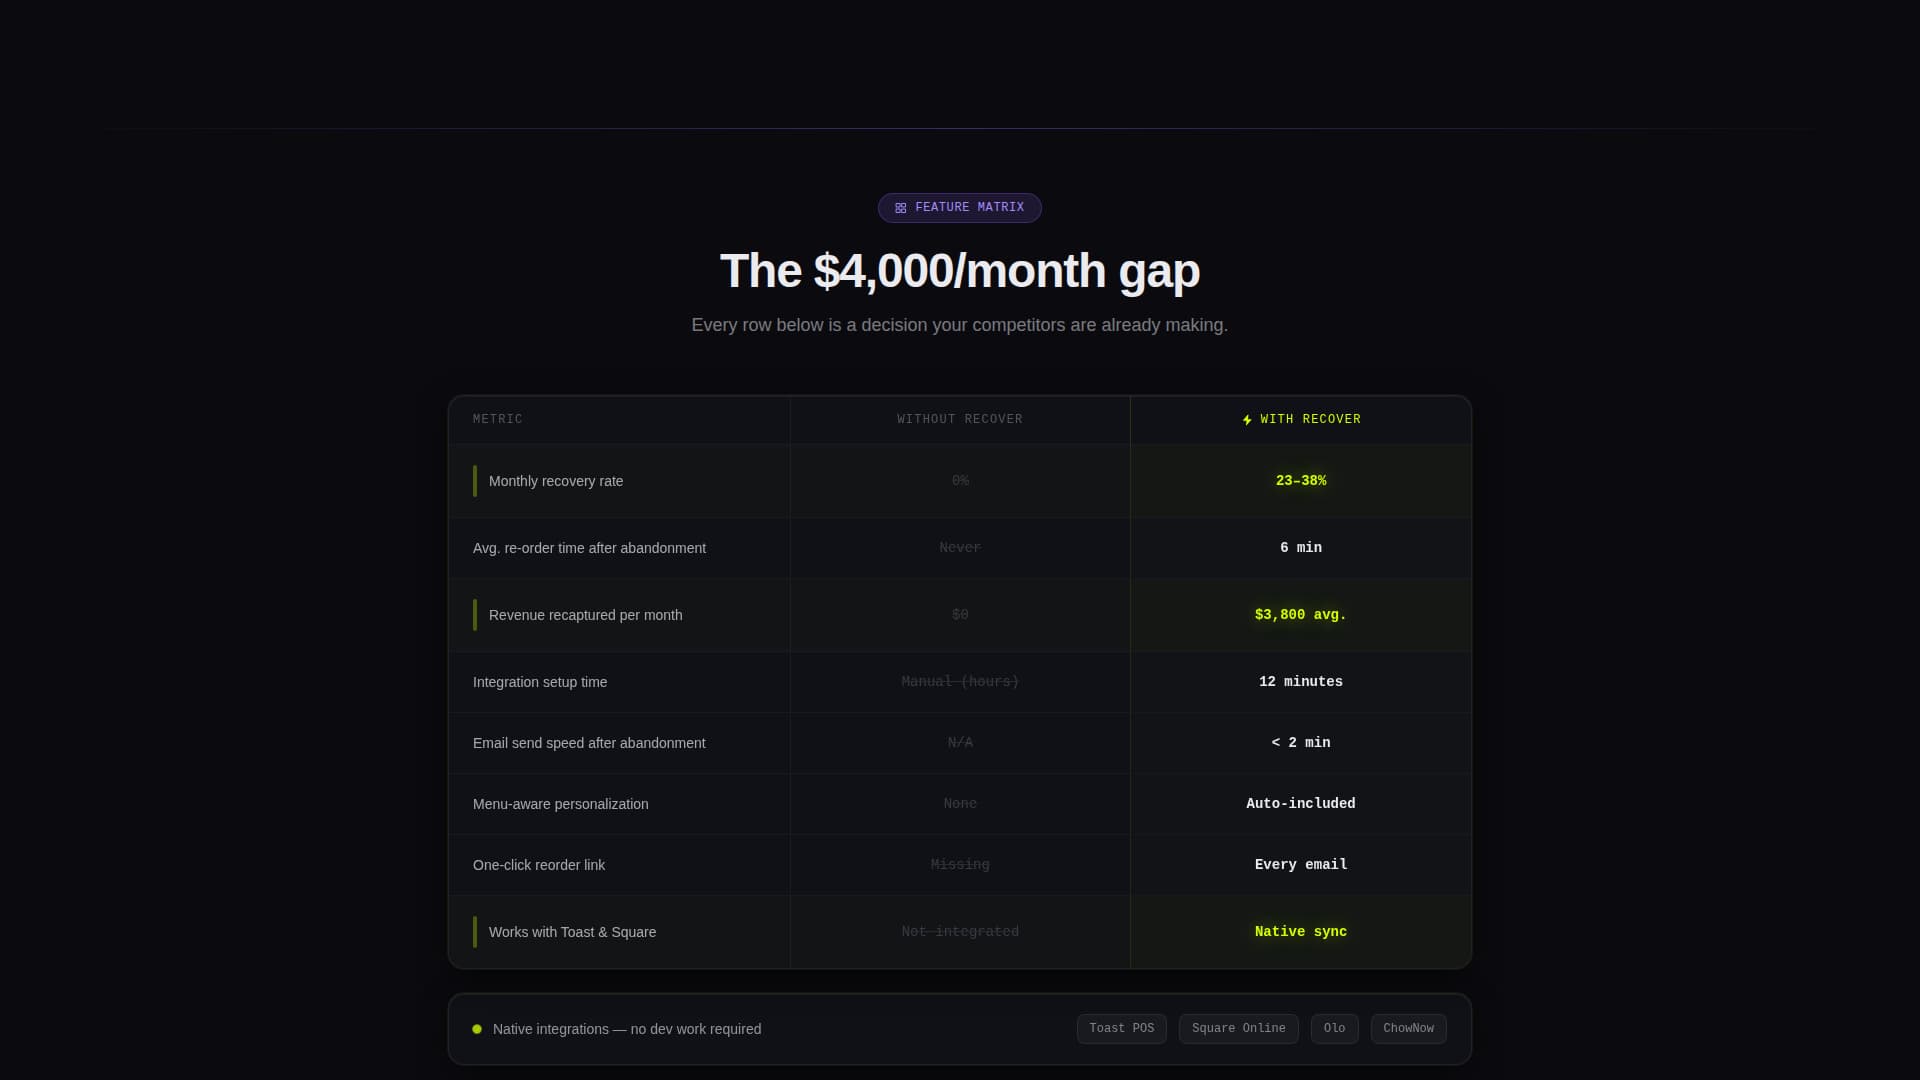
Task: Click the Native sync highlighted cell
Action: point(1301,932)
